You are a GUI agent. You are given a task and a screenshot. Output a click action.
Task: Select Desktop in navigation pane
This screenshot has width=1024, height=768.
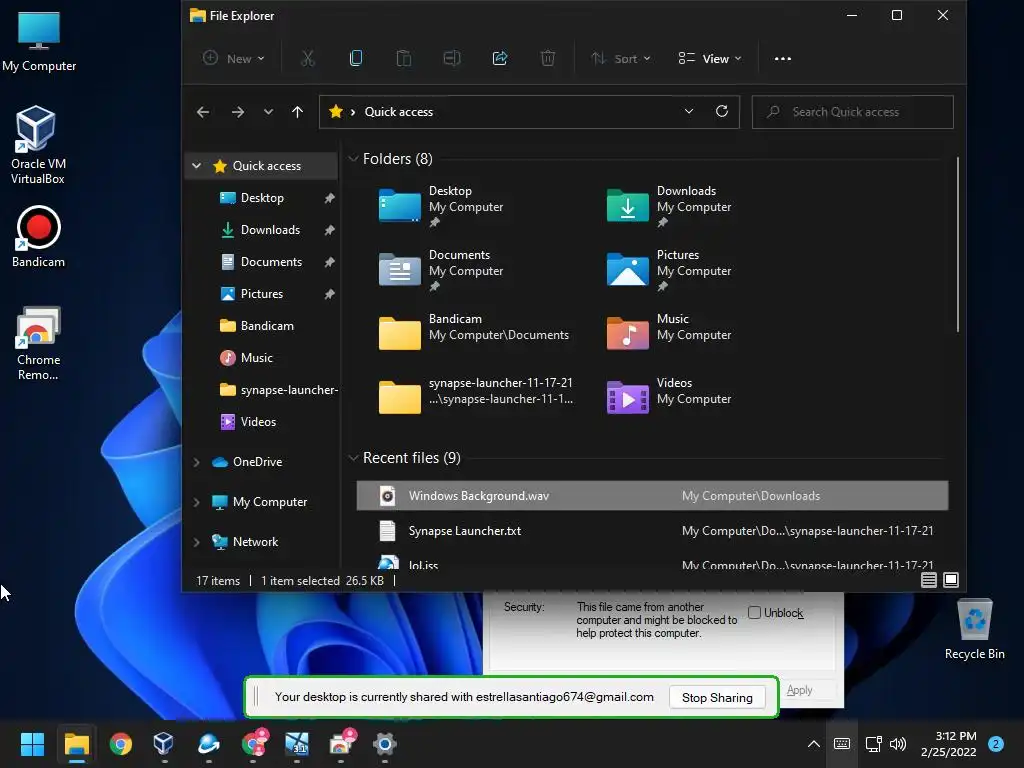262,198
